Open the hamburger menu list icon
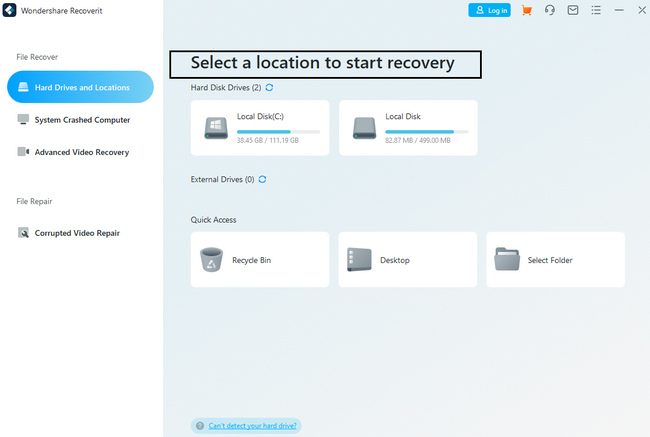The height and width of the screenshot is (437, 650). (596, 10)
